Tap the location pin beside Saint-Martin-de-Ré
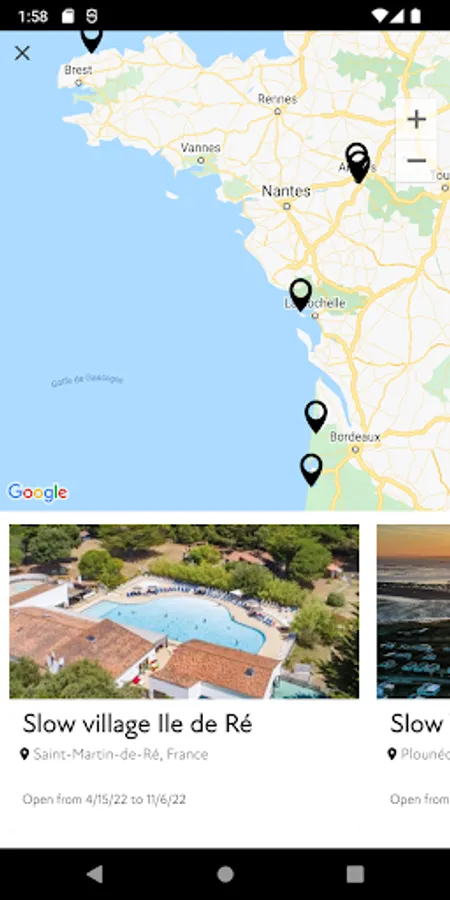 (24, 754)
